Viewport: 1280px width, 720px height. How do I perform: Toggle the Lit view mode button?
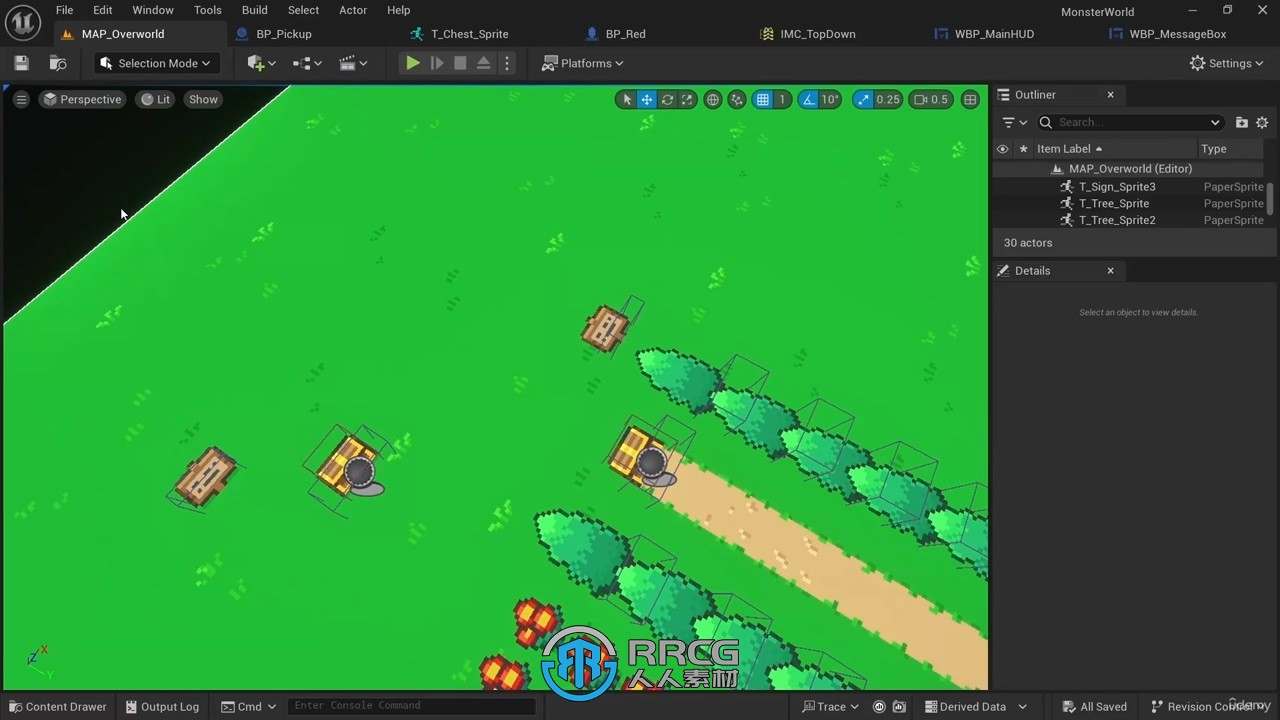pyautogui.click(x=155, y=99)
